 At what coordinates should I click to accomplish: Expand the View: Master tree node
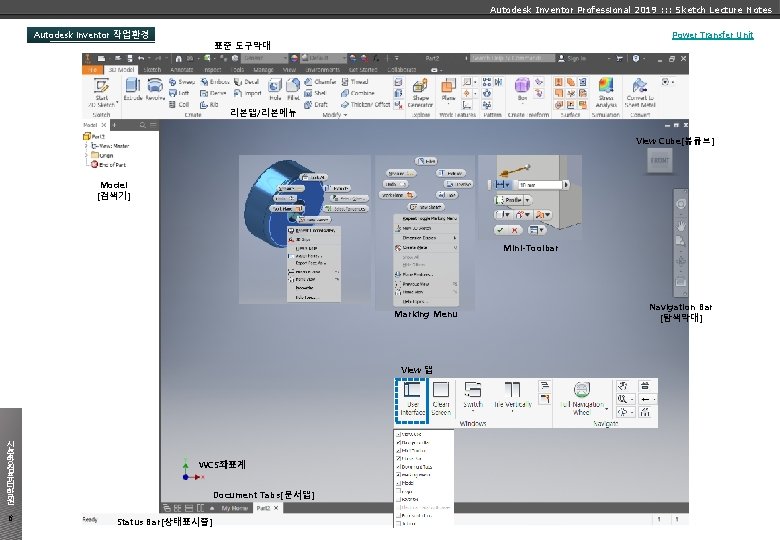coord(87,146)
